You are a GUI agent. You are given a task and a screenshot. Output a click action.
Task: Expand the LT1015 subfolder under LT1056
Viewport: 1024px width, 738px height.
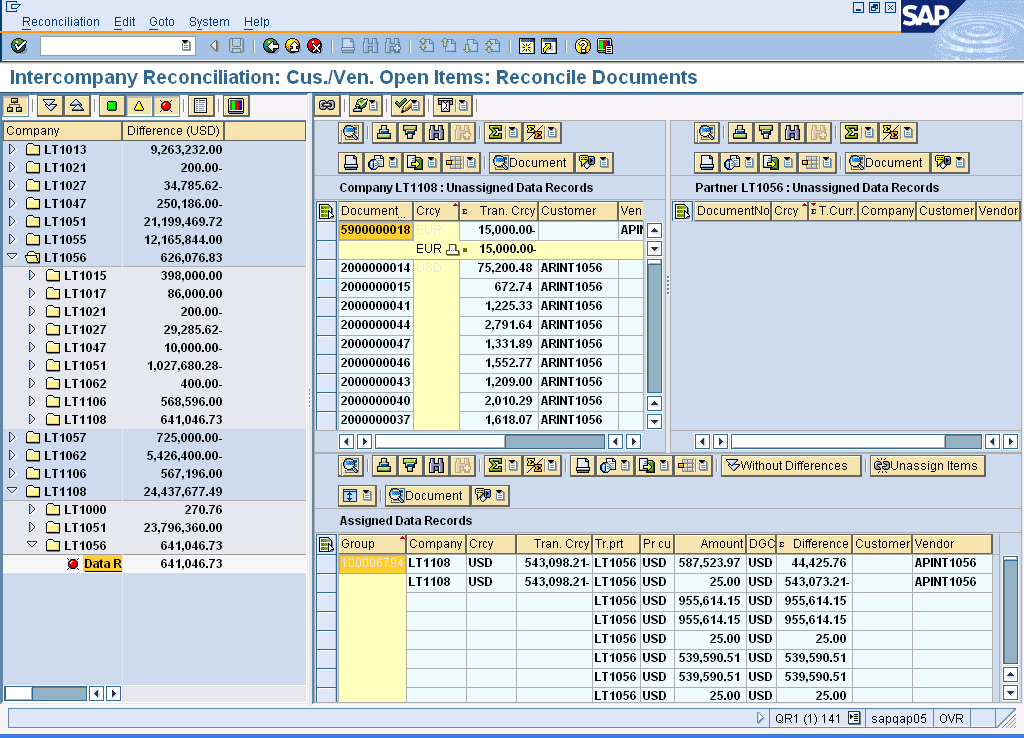(31, 276)
